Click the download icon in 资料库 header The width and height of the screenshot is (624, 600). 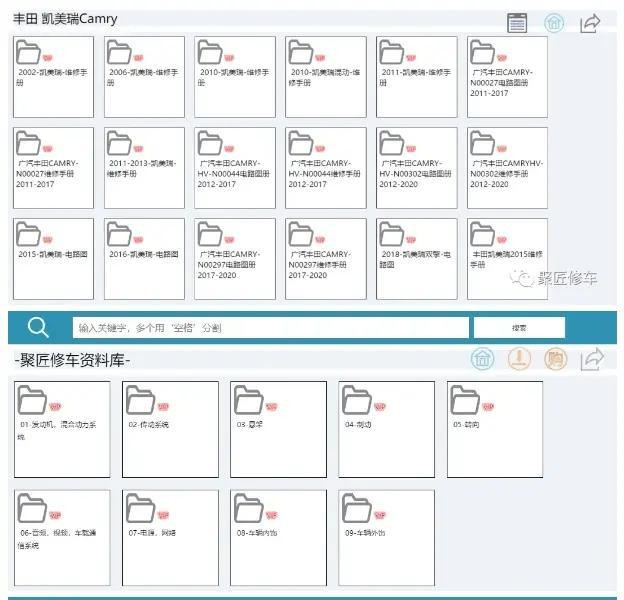click(519, 358)
